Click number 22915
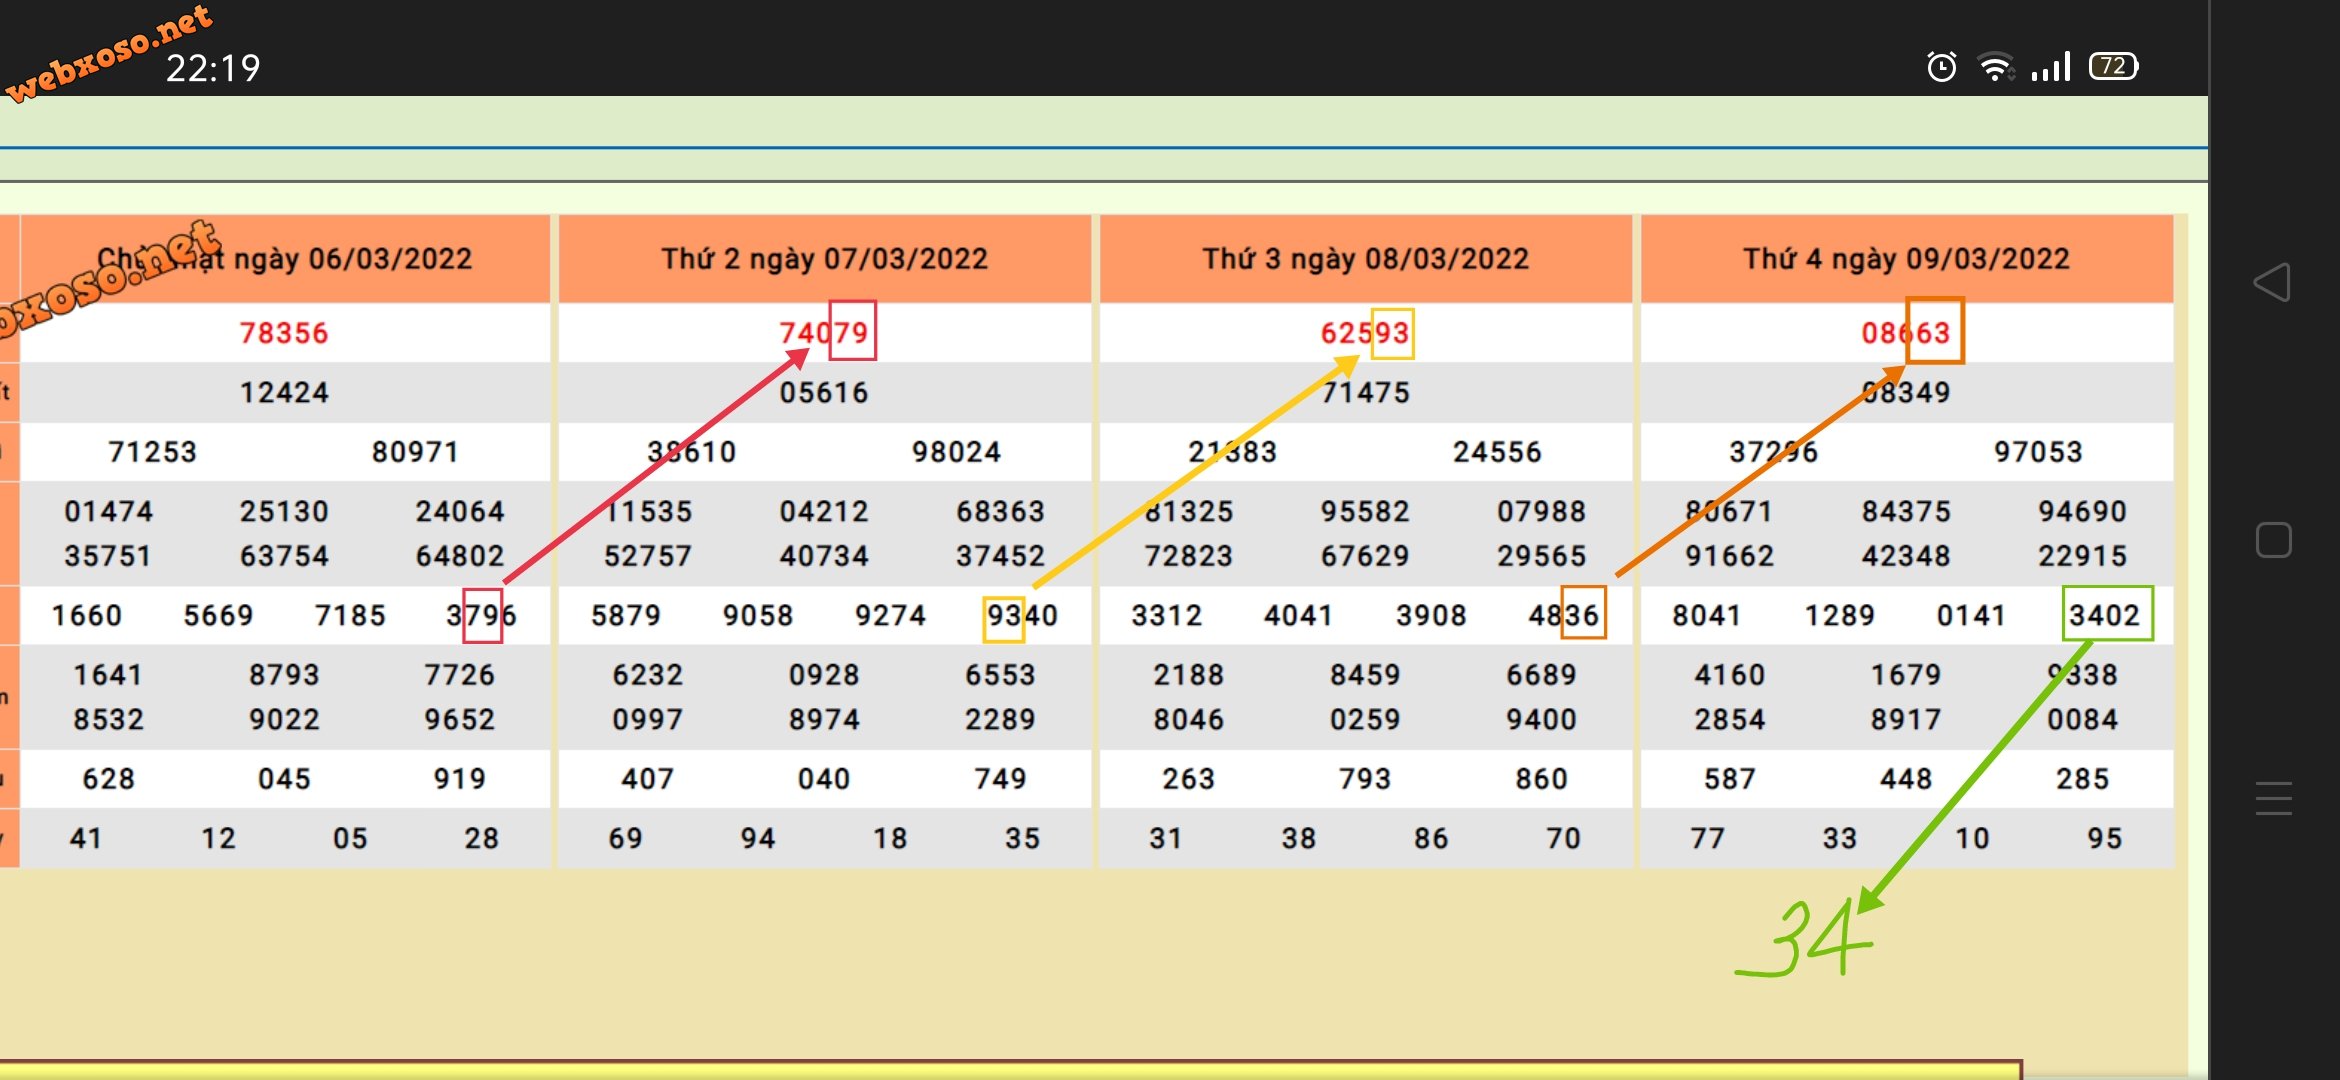Screen dimensions: 2340x1080 2082,556
